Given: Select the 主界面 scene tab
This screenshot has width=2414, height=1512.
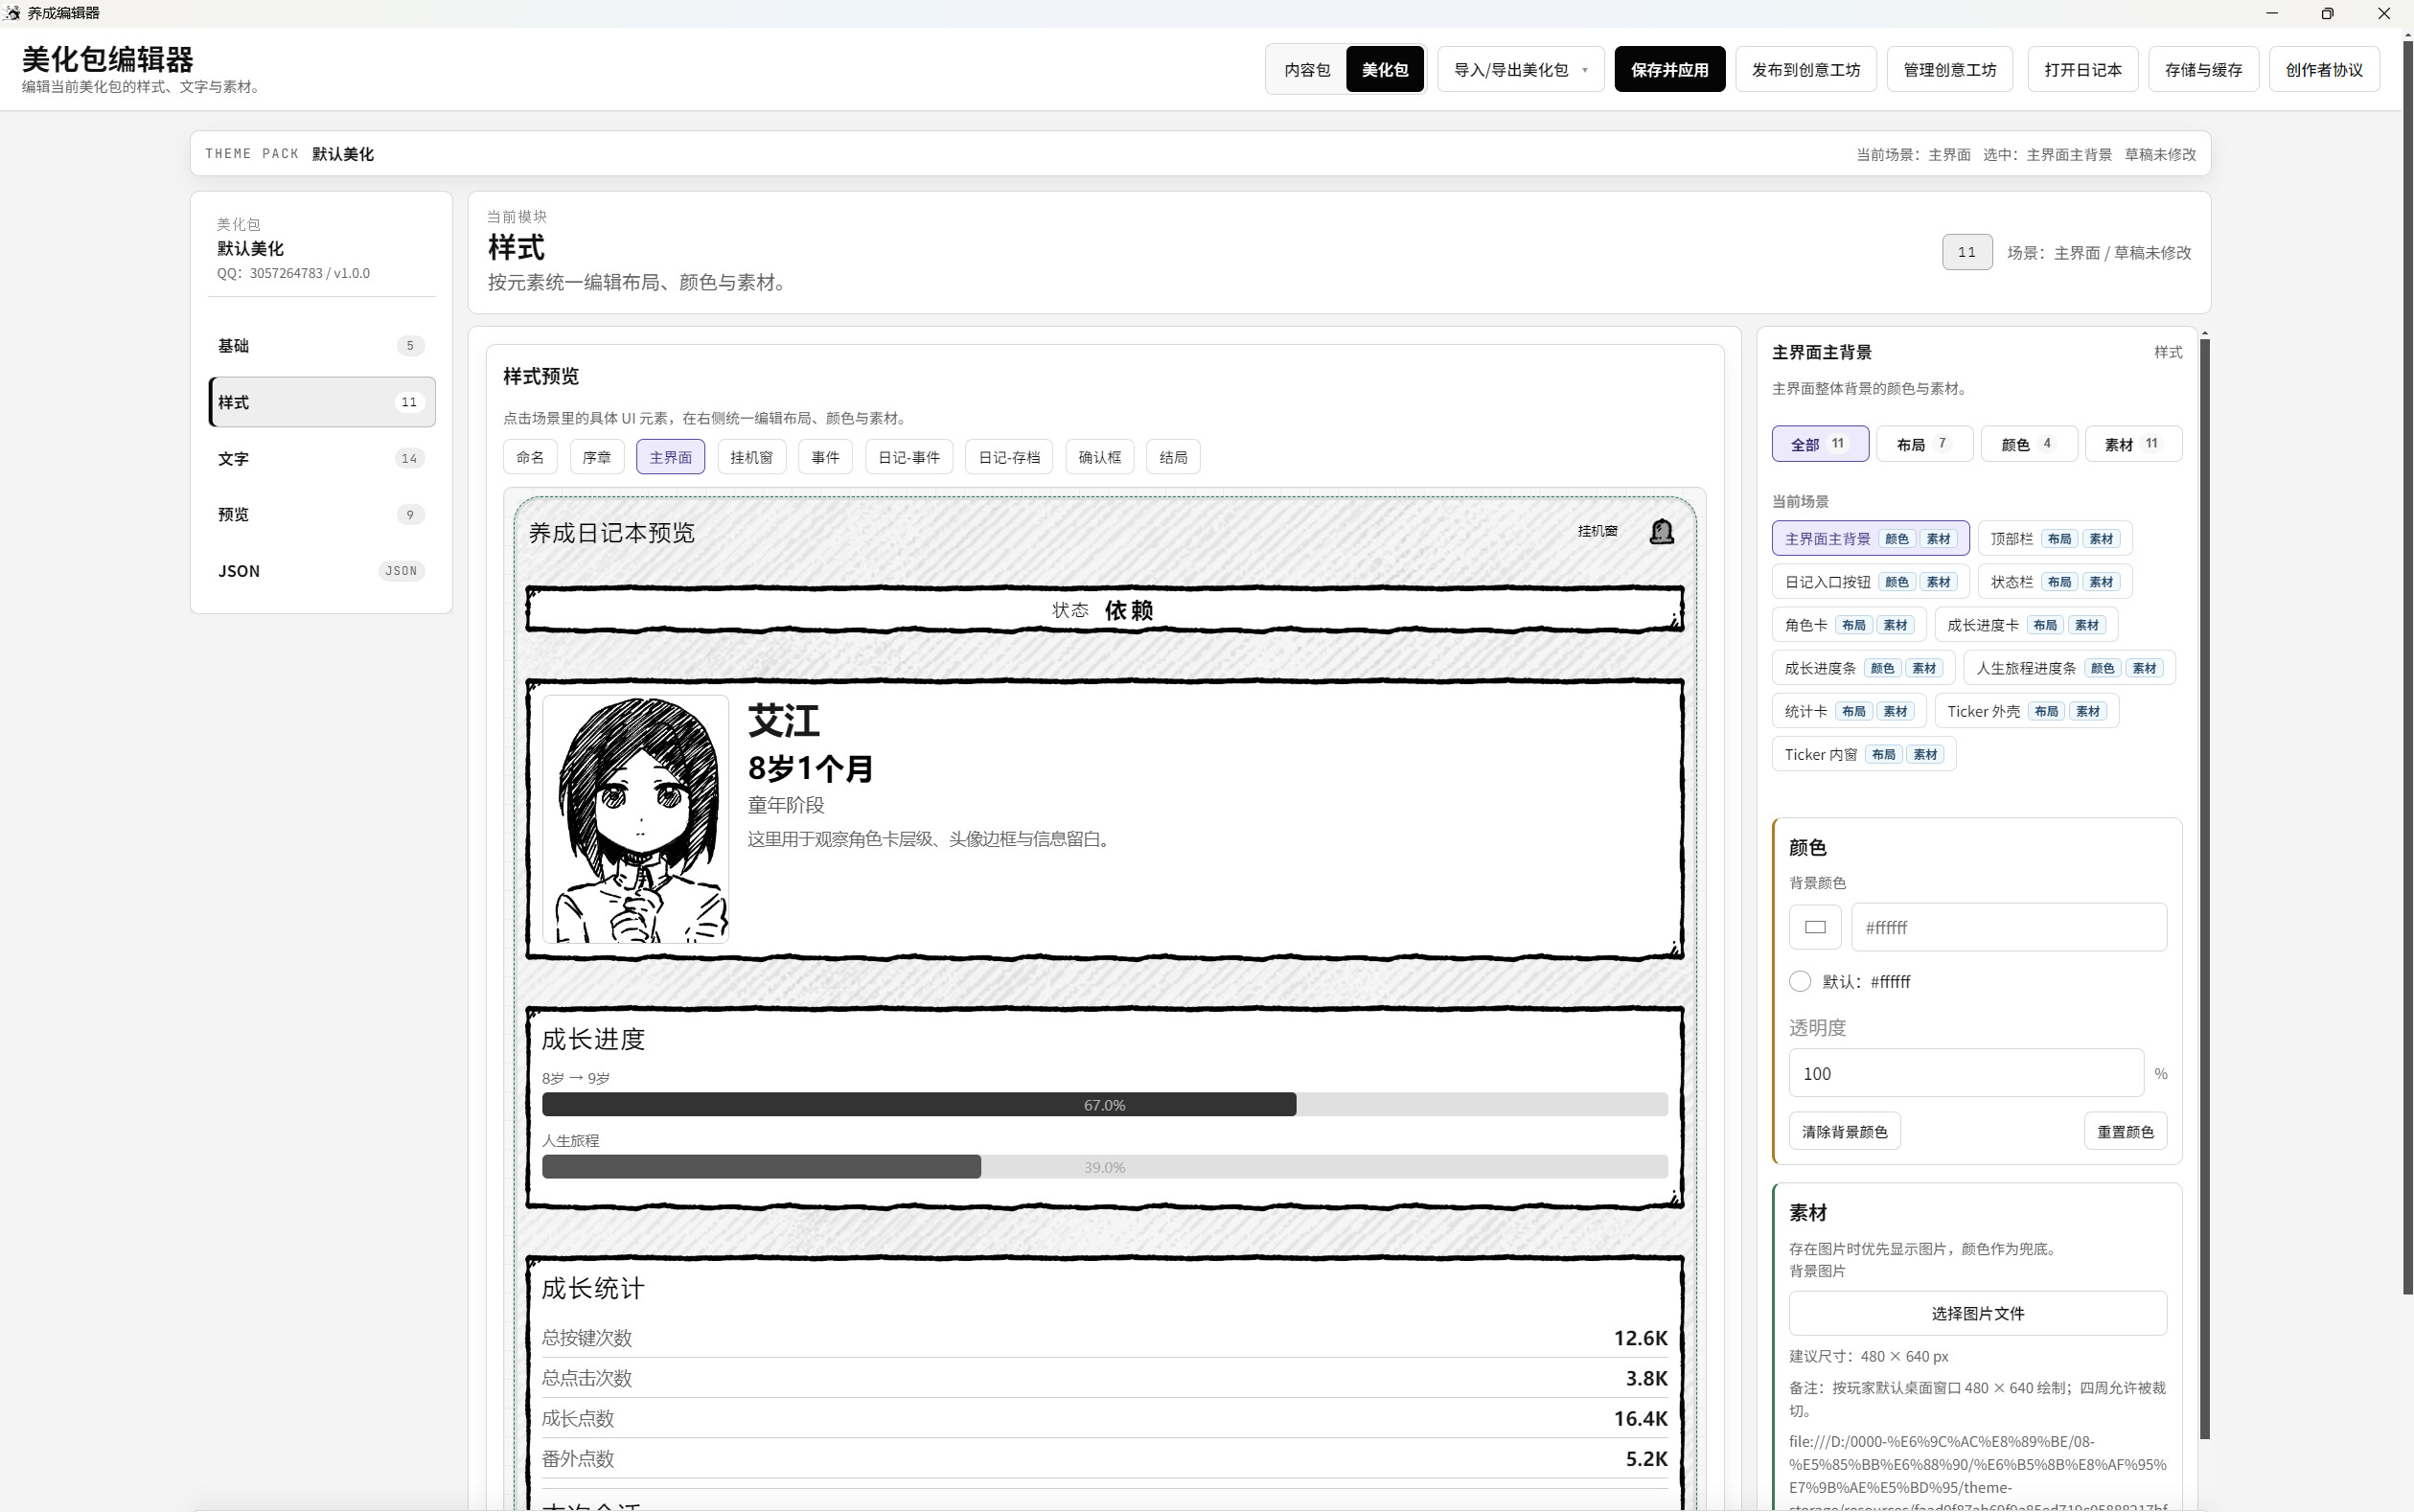Looking at the screenshot, I should point(670,457).
